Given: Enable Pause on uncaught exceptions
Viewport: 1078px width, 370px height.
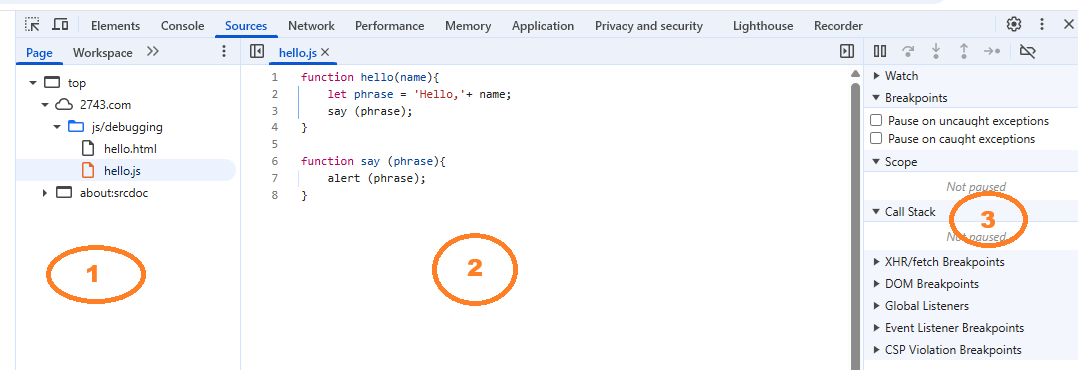Looking at the screenshot, I should [x=876, y=120].
